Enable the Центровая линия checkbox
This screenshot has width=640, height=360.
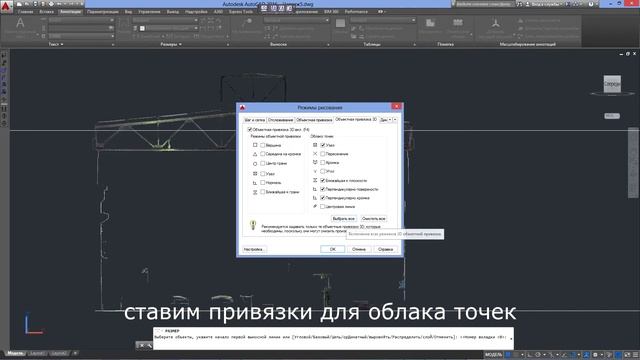pyautogui.click(x=323, y=207)
